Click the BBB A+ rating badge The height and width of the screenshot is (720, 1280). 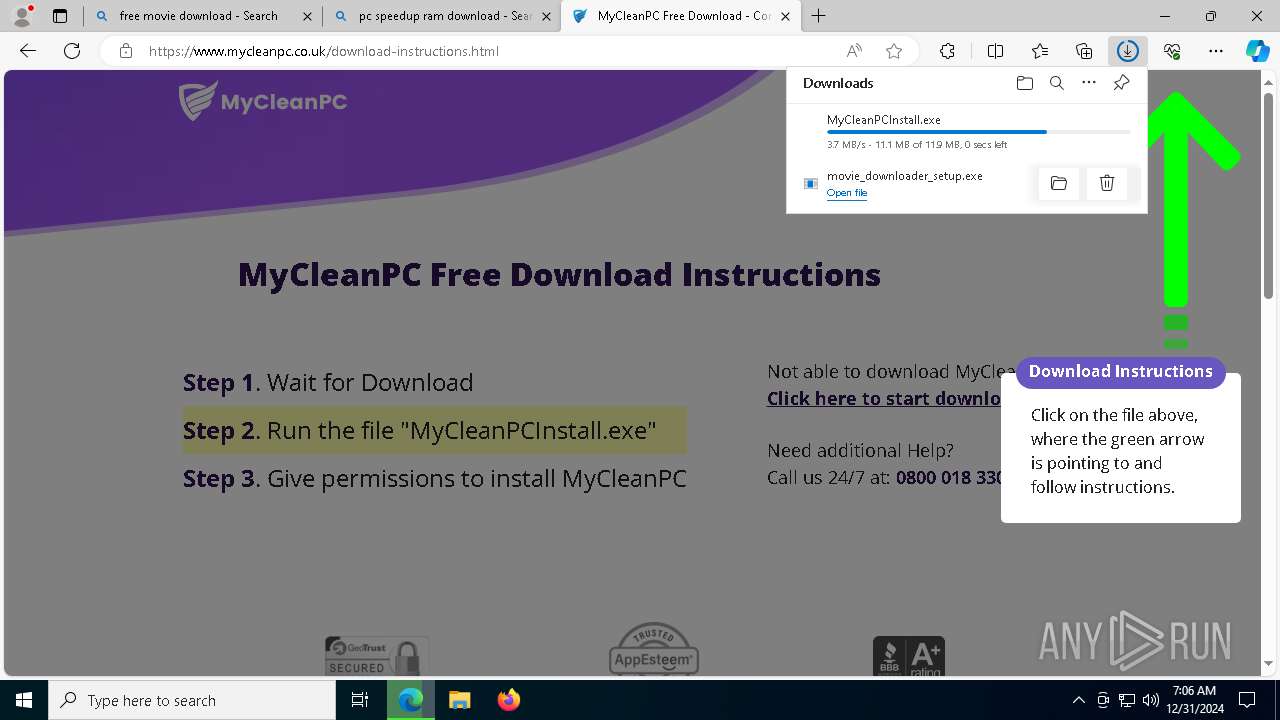(909, 657)
